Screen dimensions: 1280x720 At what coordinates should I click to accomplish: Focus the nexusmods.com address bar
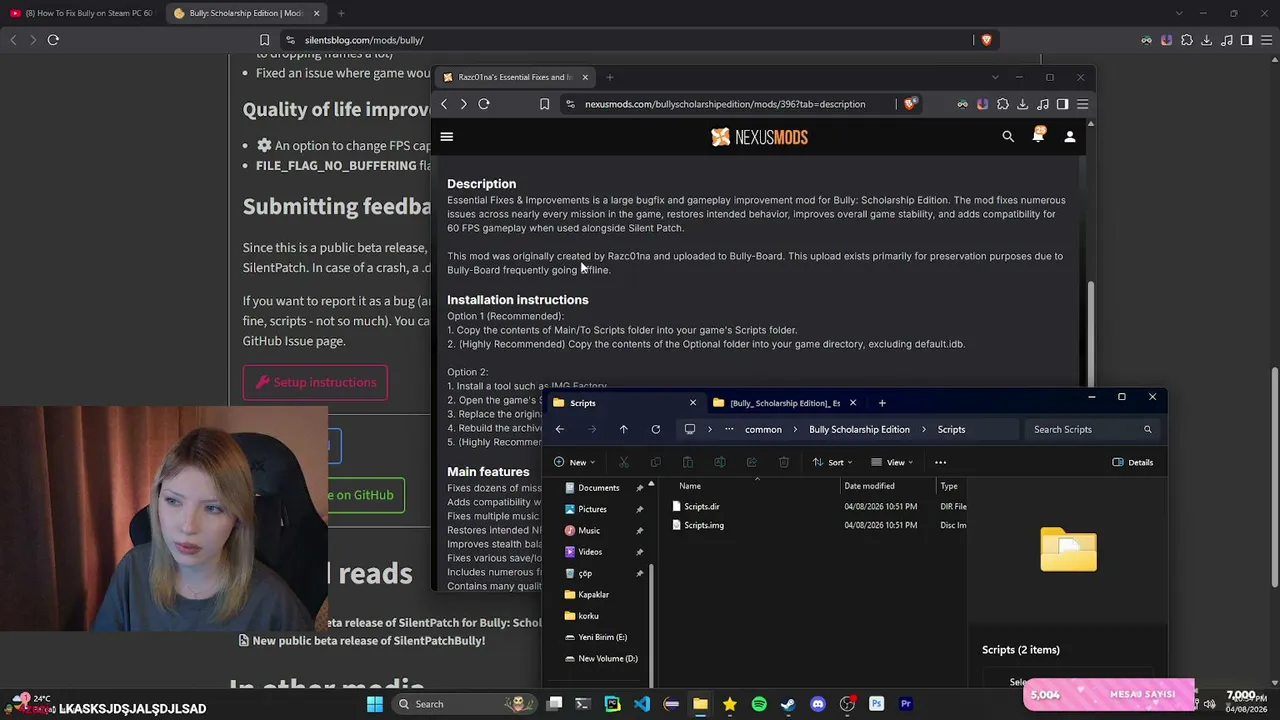[725, 104]
